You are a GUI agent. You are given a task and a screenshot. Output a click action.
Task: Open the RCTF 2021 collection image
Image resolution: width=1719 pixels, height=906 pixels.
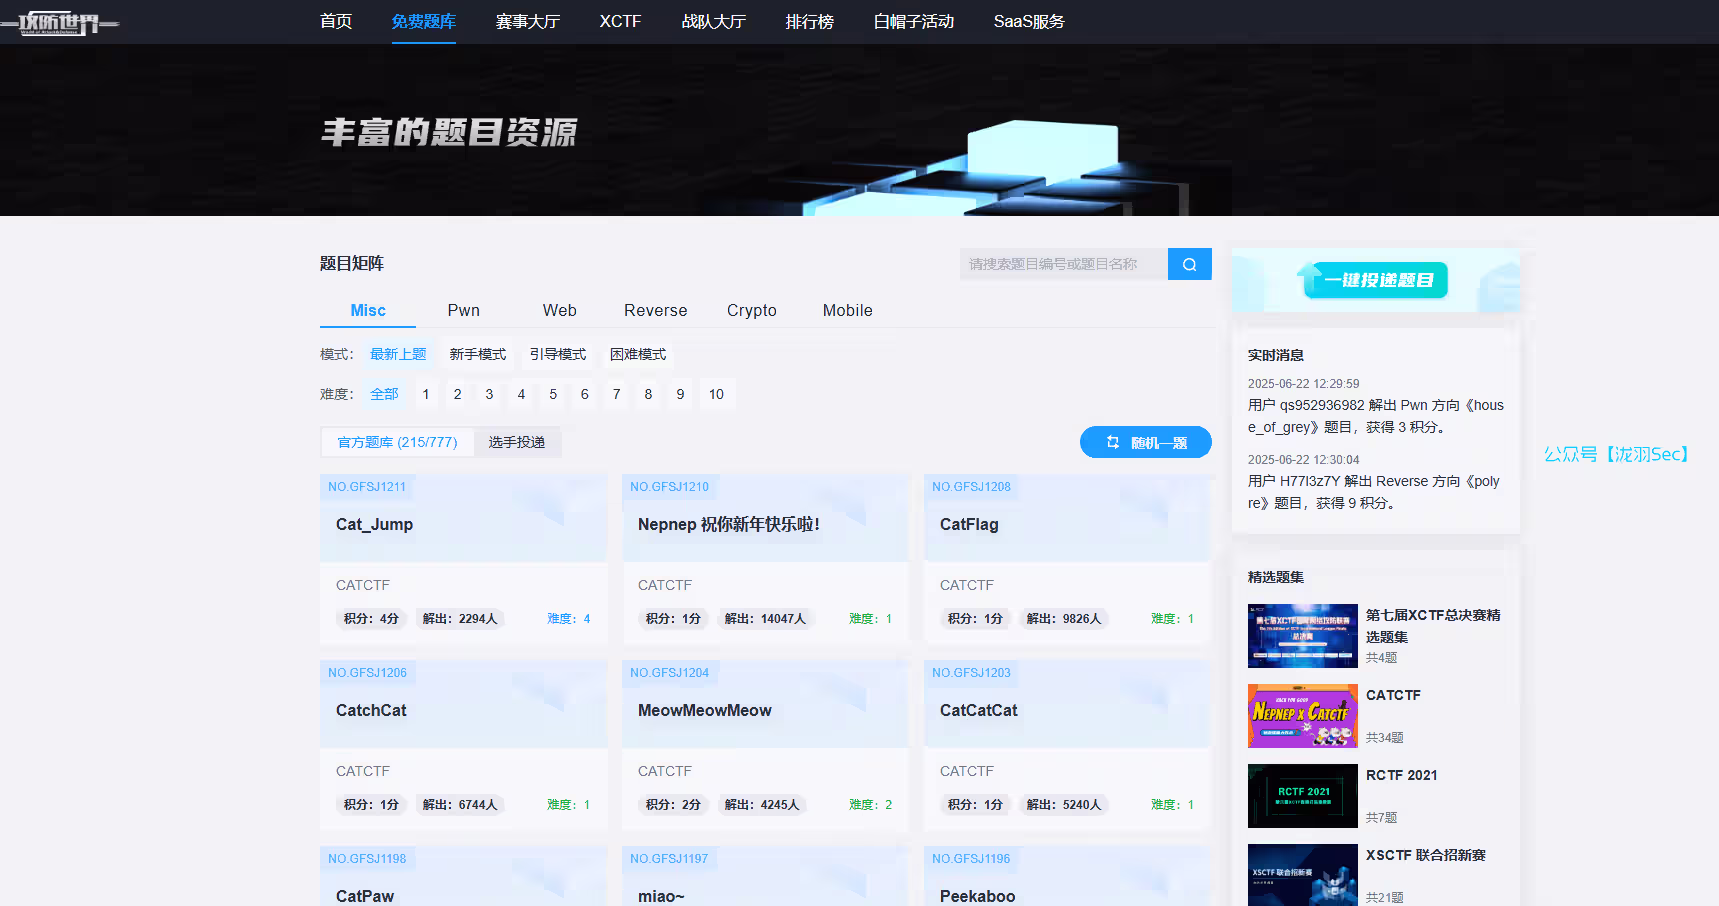1302,796
